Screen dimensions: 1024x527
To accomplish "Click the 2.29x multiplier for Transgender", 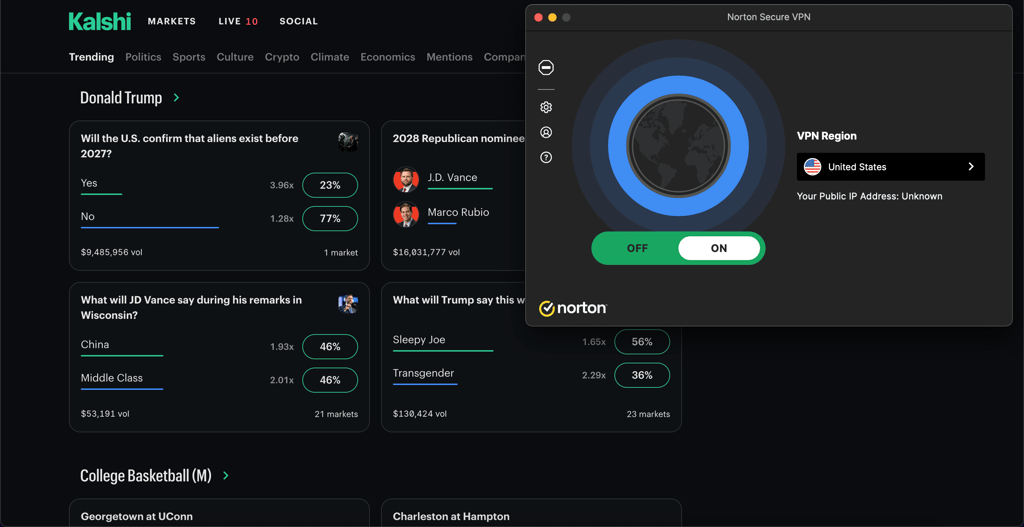I will click(594, 375).
